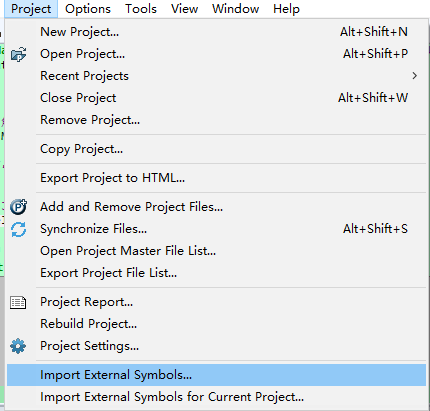The width and height of the screenshot is (430, 411).
Task: Click the Project Settings gear icon
Action: [18, 346]
